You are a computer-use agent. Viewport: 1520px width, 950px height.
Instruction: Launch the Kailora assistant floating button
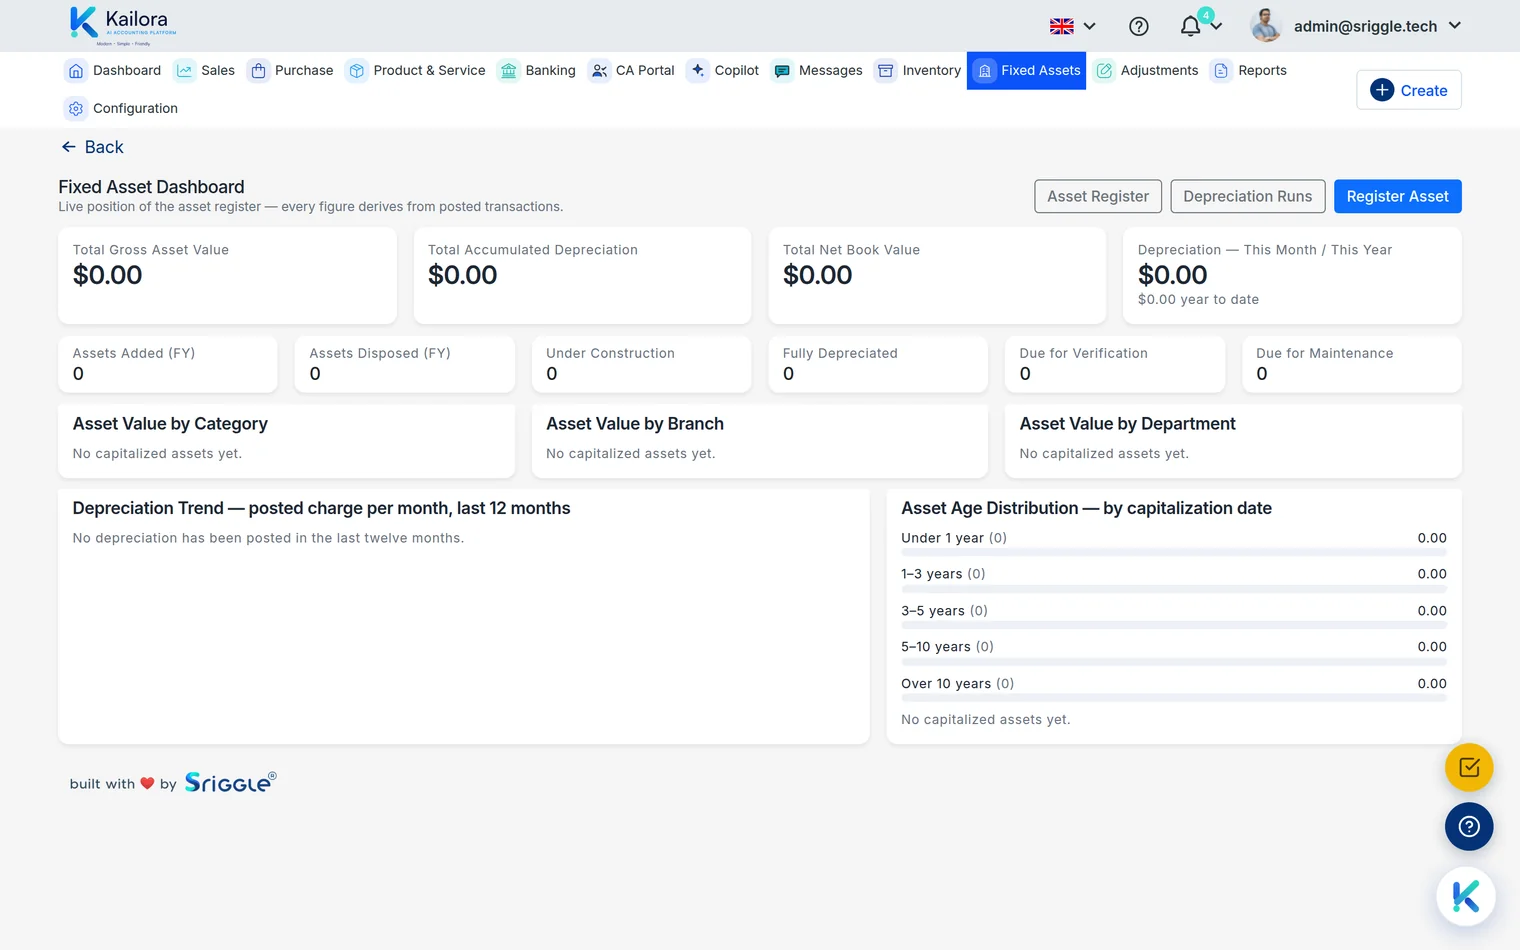pyautogui.click(x=1466, y=896)
